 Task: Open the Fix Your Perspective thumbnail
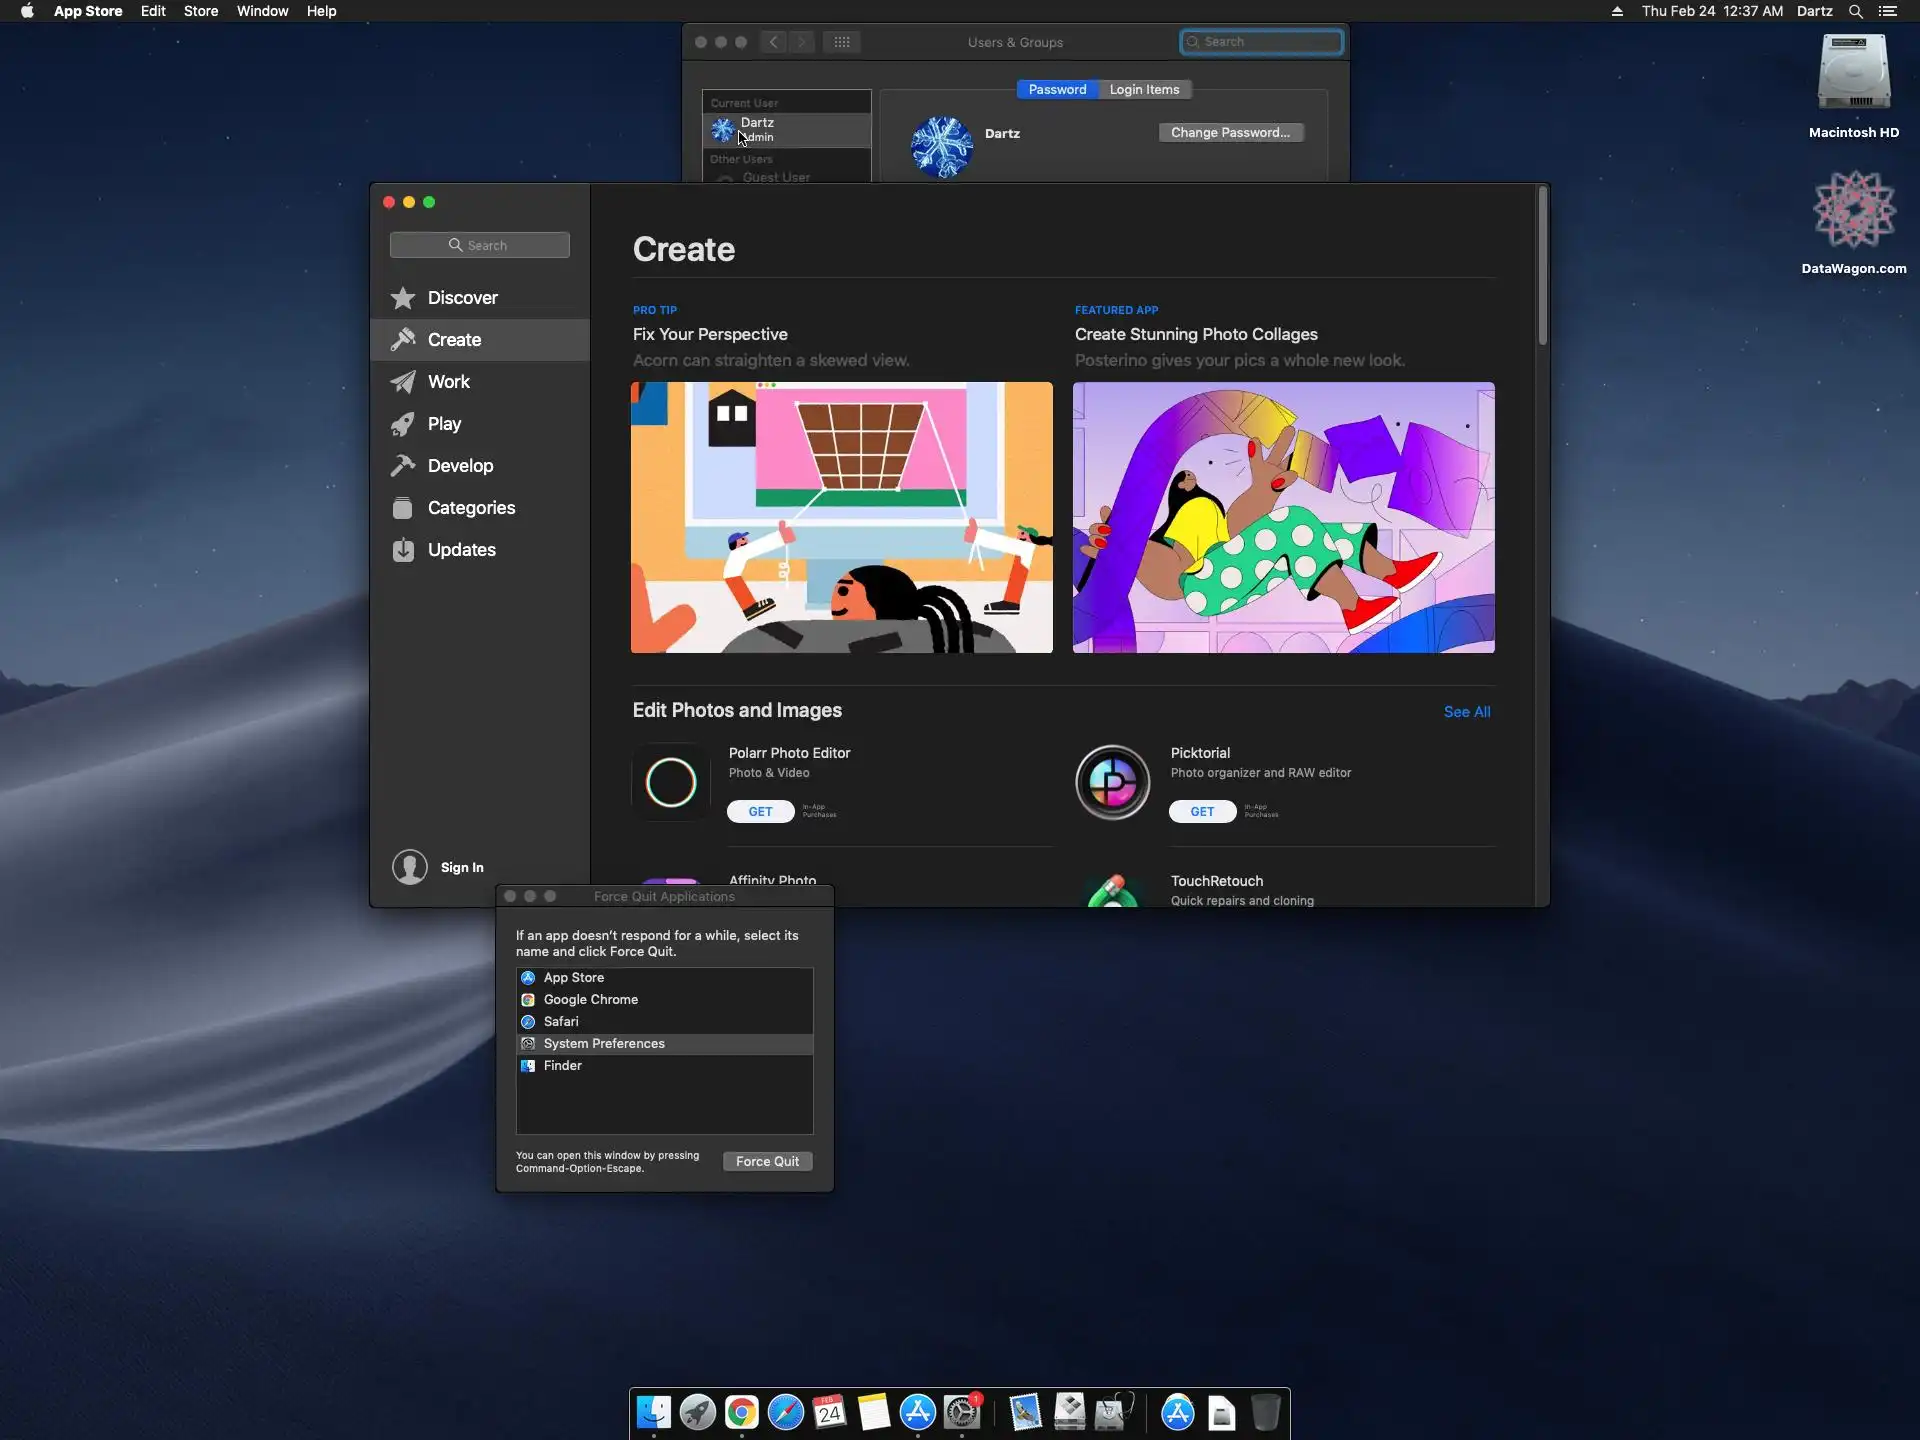tap(841, 517)
